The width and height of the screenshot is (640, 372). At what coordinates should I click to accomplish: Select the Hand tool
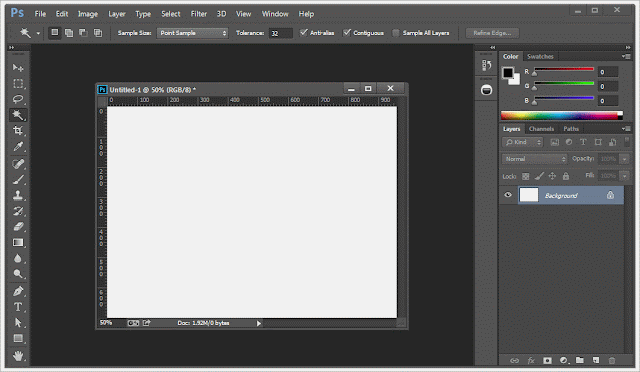click(18, 356)
